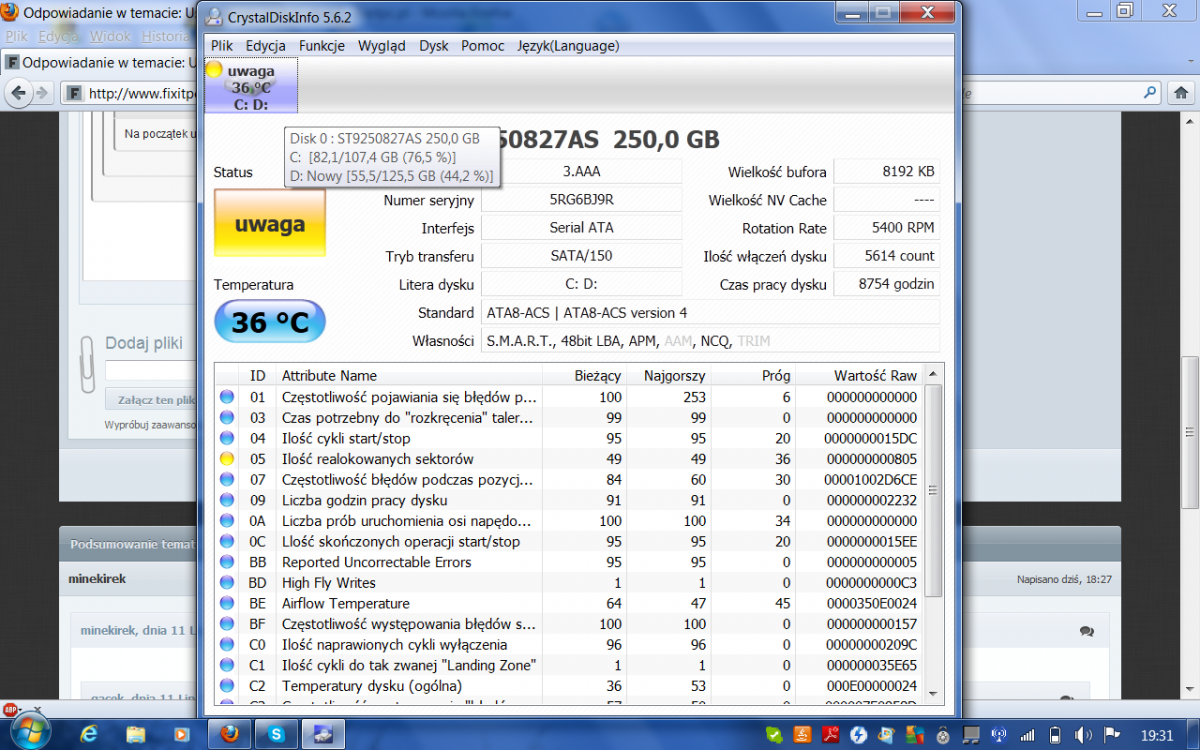Click yellow caution orb for attribute 05
1200x750 pixels.
coord(227,459)
